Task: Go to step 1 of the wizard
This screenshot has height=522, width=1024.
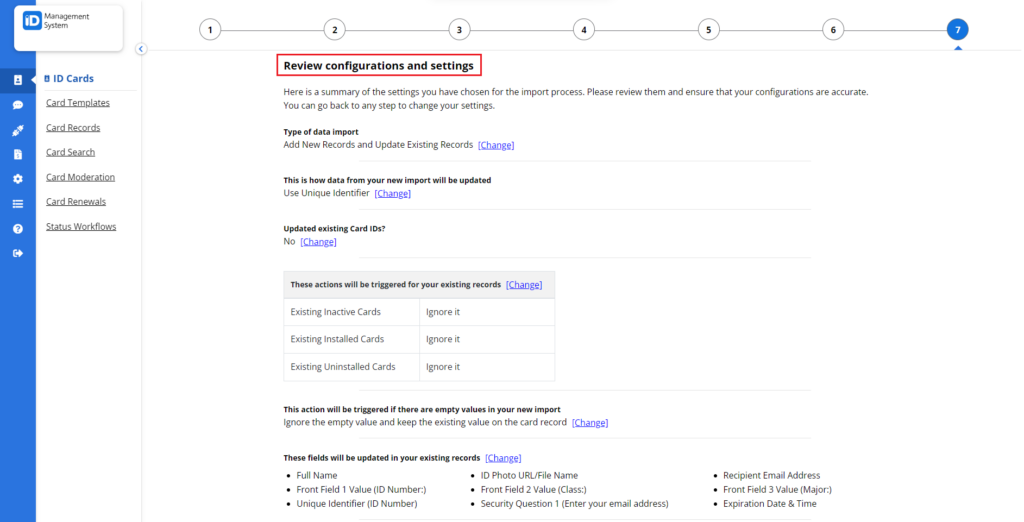Action: [x=210, y=30]
